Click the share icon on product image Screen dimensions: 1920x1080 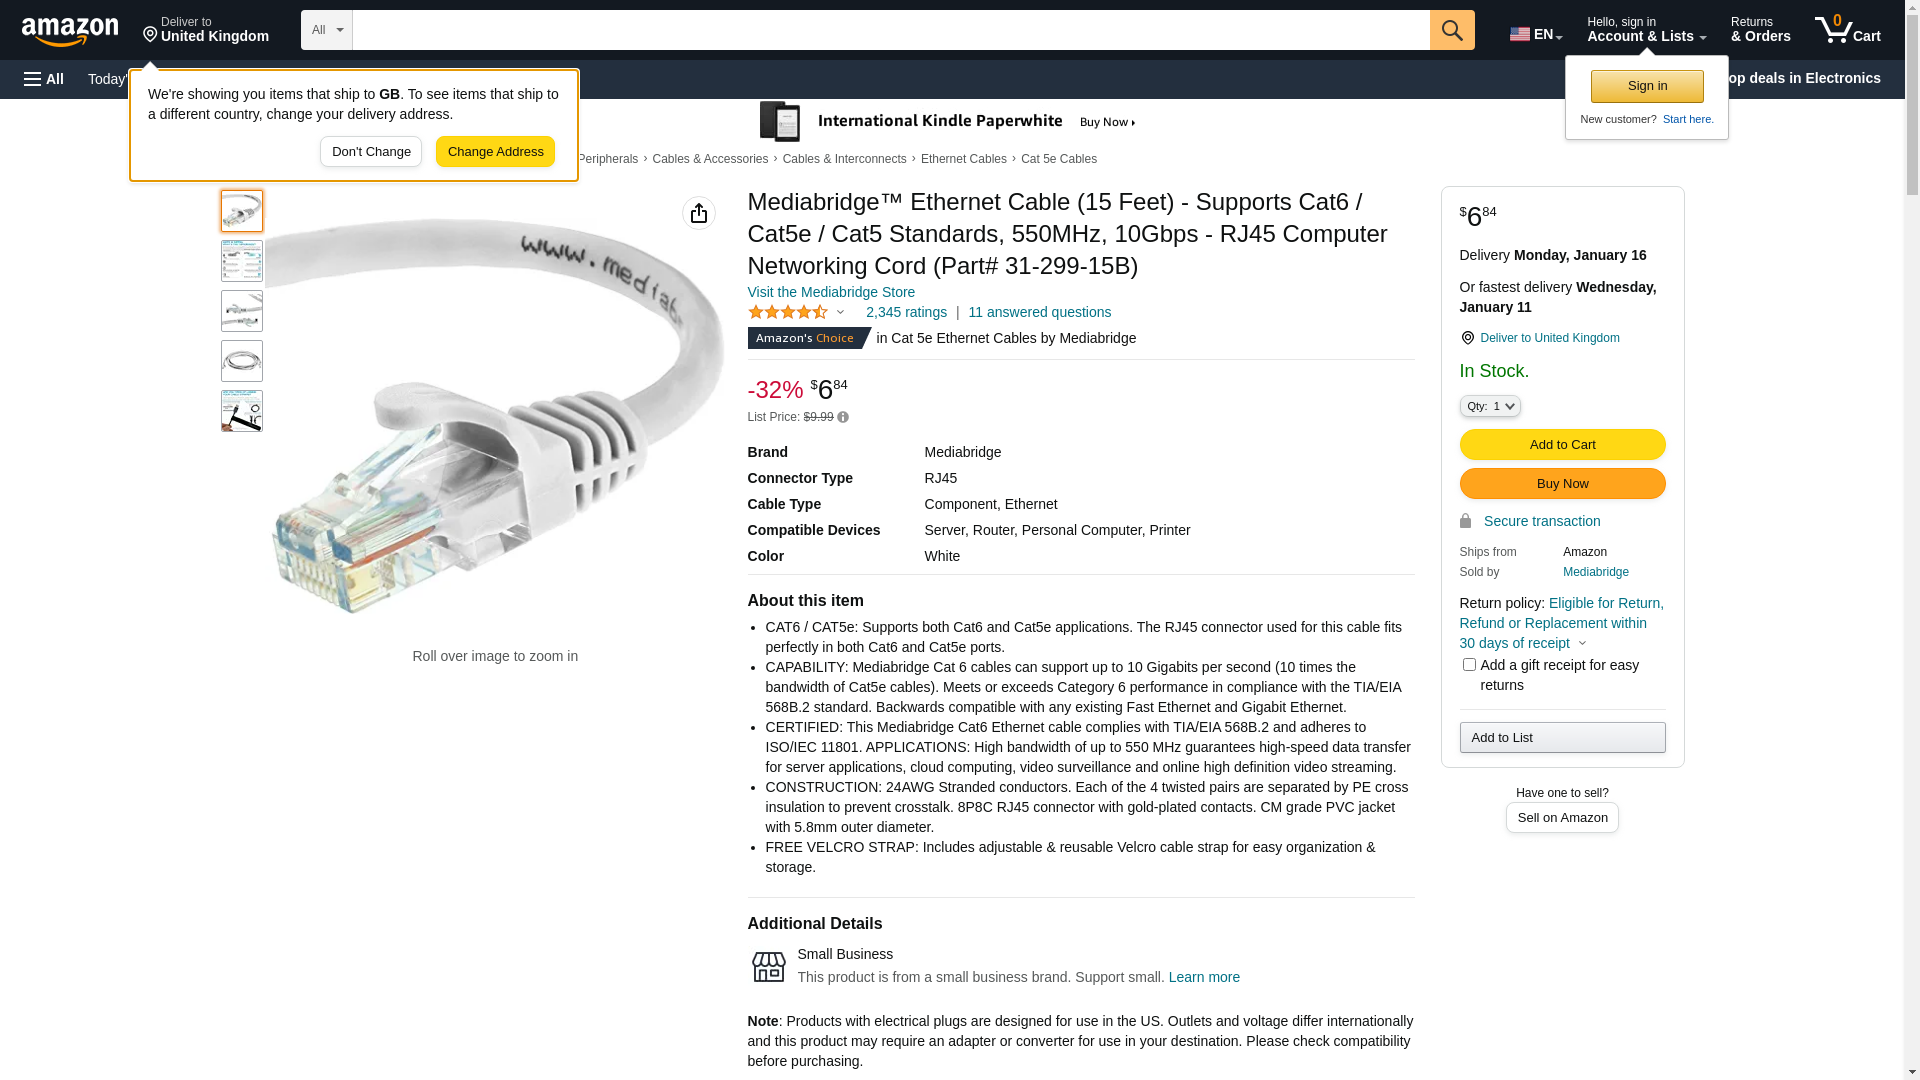pyautogui.click(x=699, y=213)
